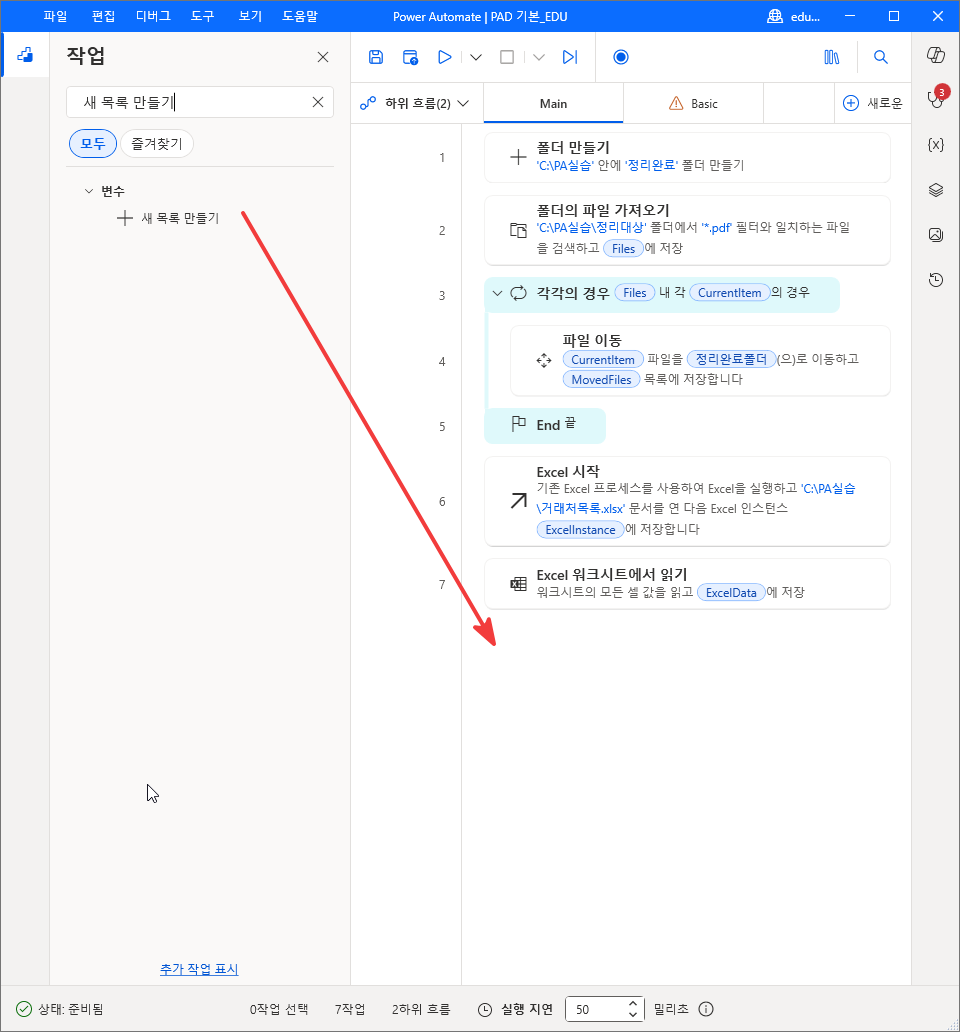Select Excel 워크시트에서 읽기 action

(x=687, y=584)
